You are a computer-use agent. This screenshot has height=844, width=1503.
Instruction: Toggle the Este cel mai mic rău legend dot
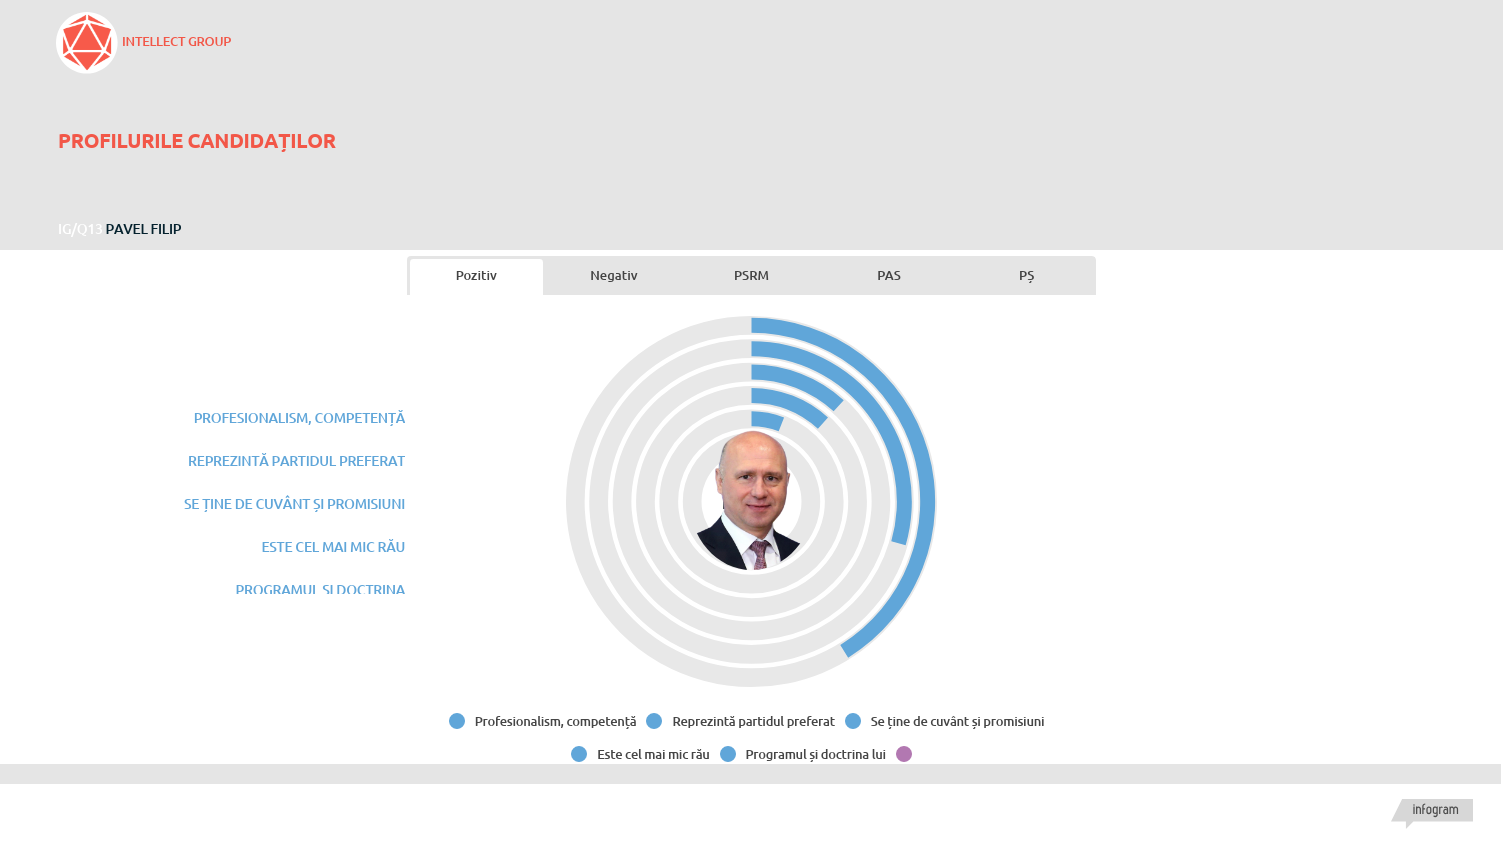579,754
